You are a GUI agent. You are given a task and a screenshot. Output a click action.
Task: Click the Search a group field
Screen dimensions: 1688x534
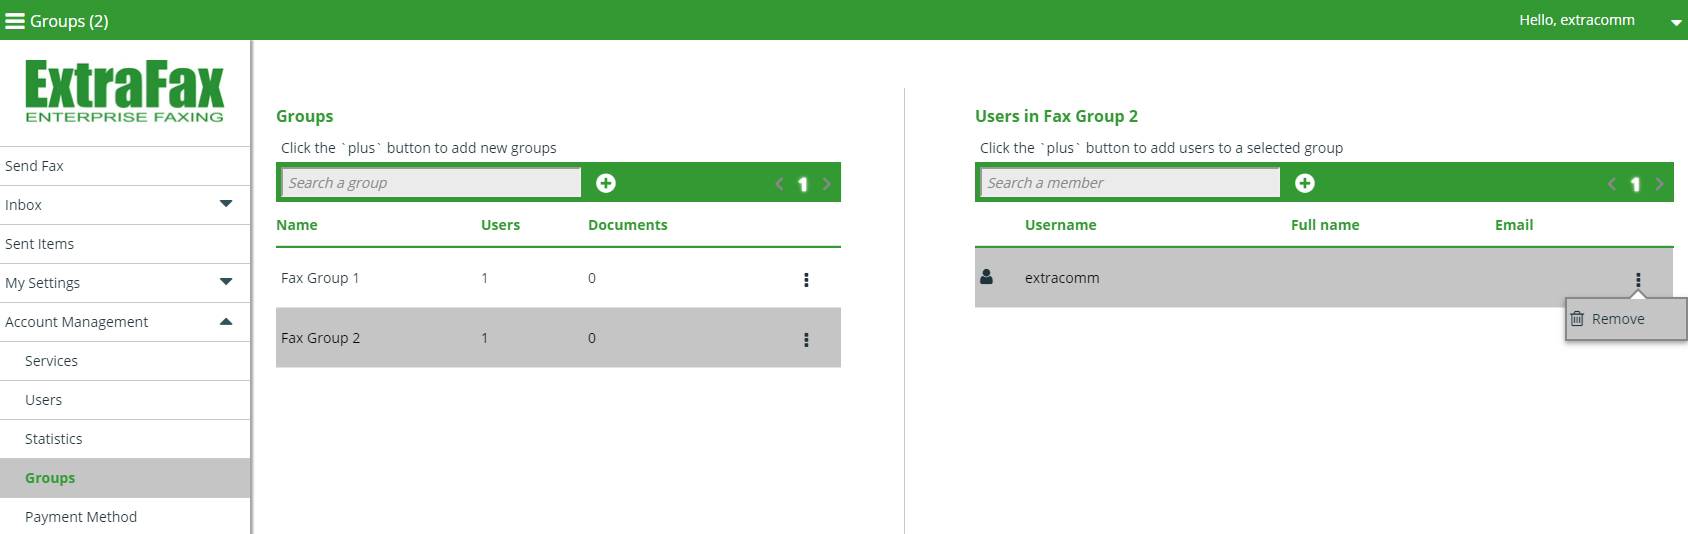[431, 183]
